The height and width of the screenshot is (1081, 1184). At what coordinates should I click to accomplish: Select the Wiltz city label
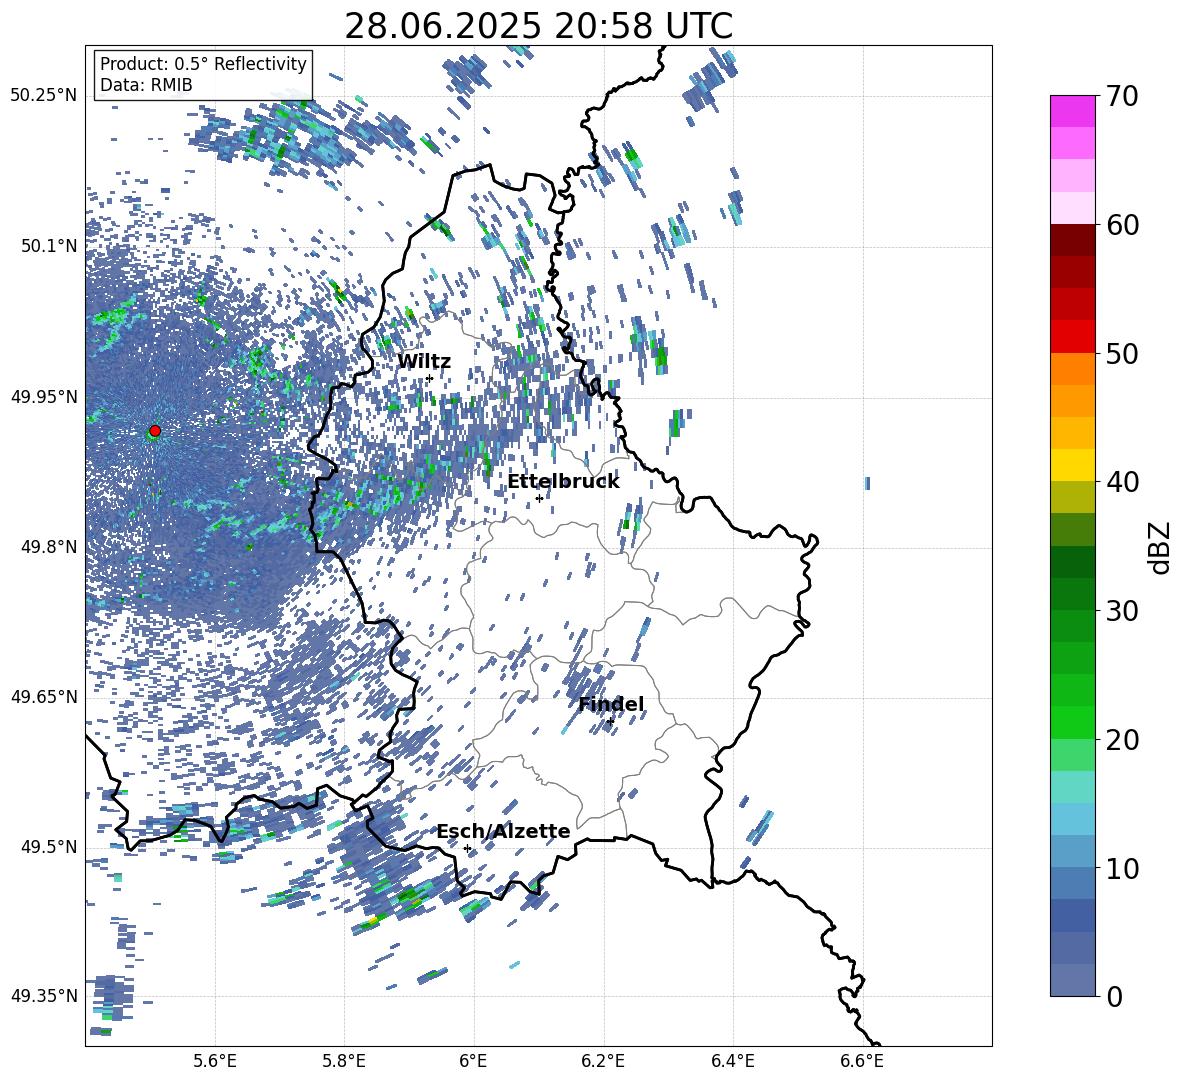tap(424, 362)
